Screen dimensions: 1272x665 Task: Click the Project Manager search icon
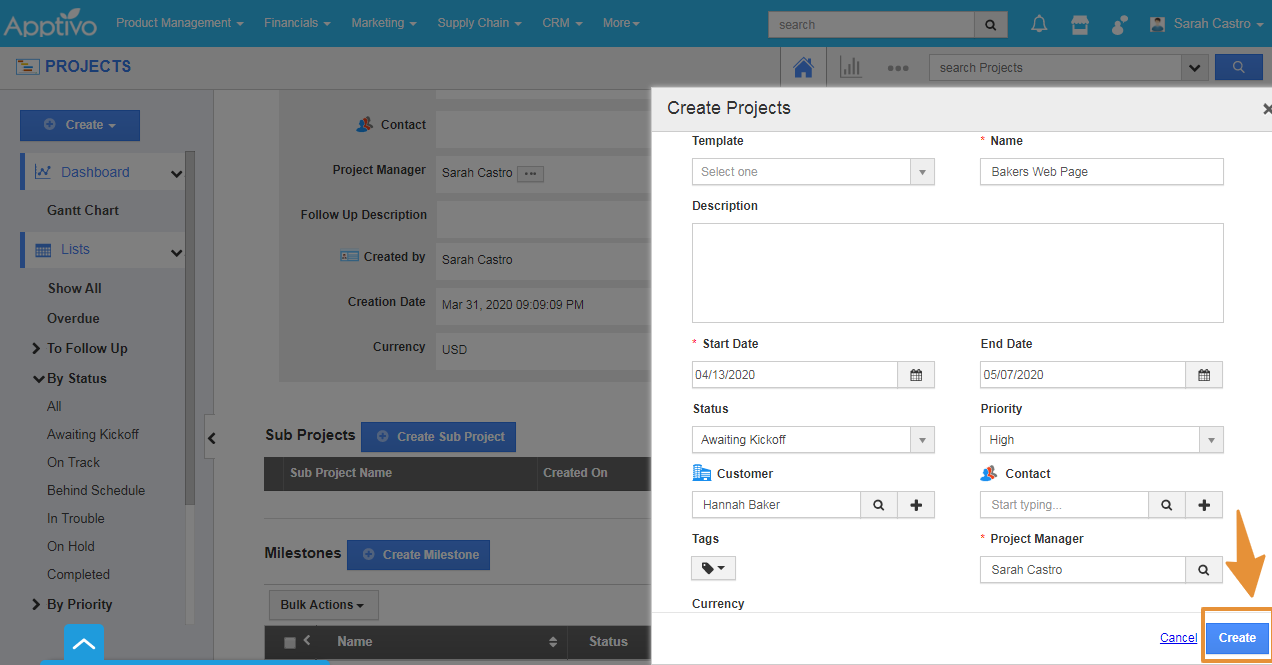click(1204, 570)
